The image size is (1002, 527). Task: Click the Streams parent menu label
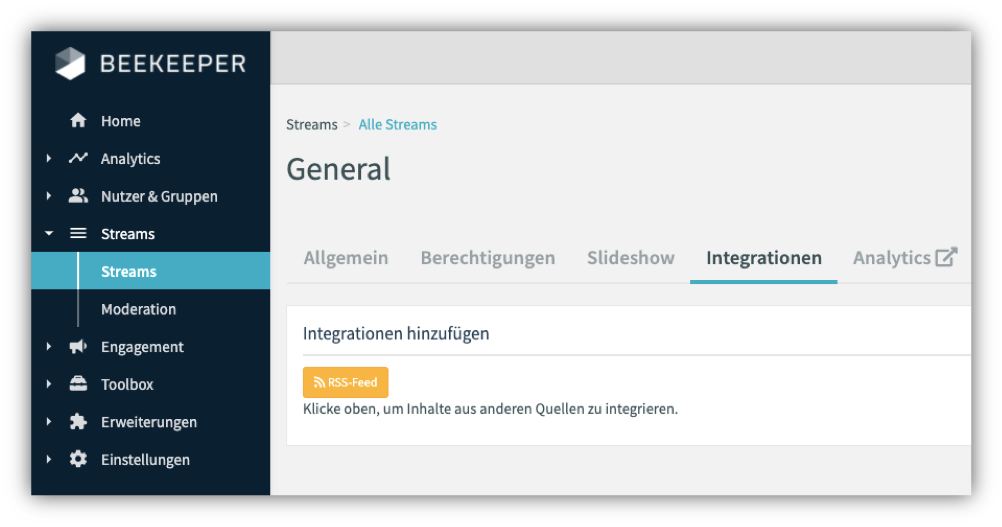click(x=128, y=234)
